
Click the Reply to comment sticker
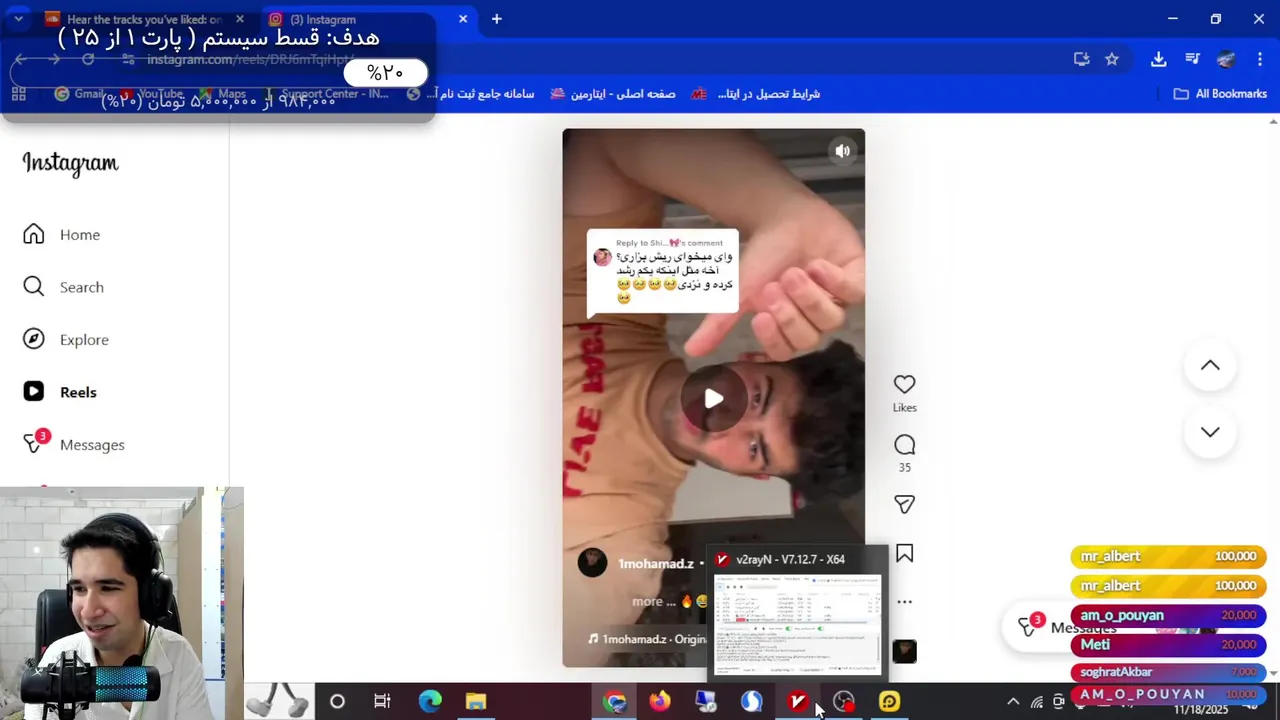tap(662, 272)
